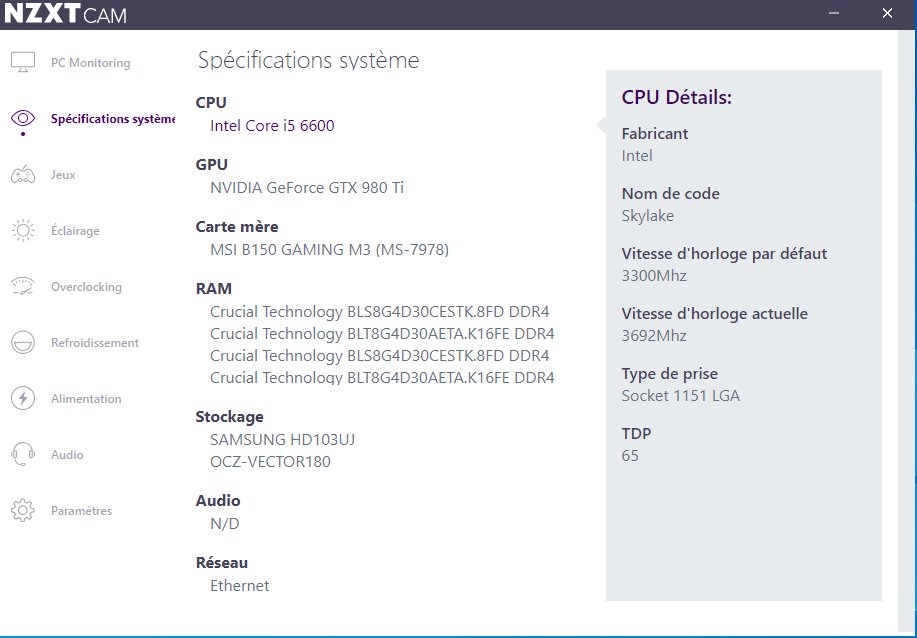Go to the Paramètres menu label
The height and width of the screenshot is (638, 917).
[81, 511]
